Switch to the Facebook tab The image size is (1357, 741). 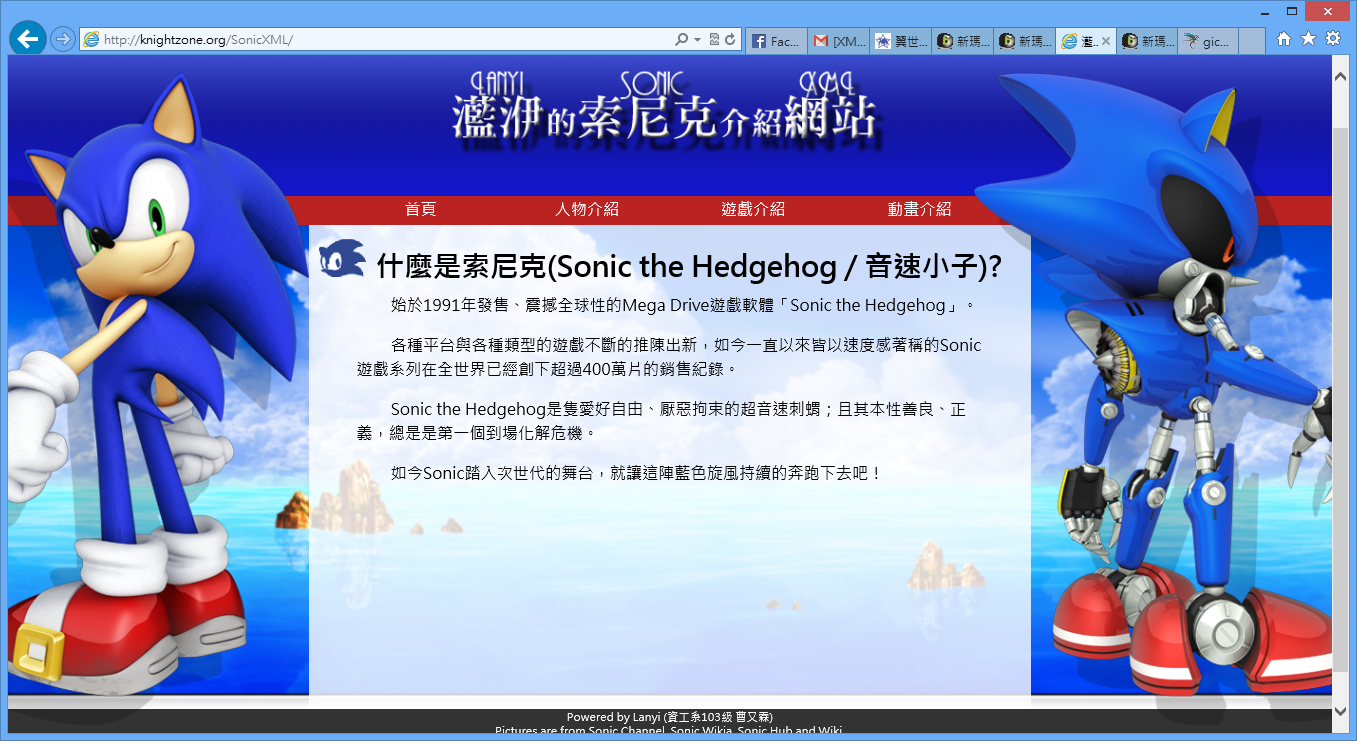pos(776,41)
